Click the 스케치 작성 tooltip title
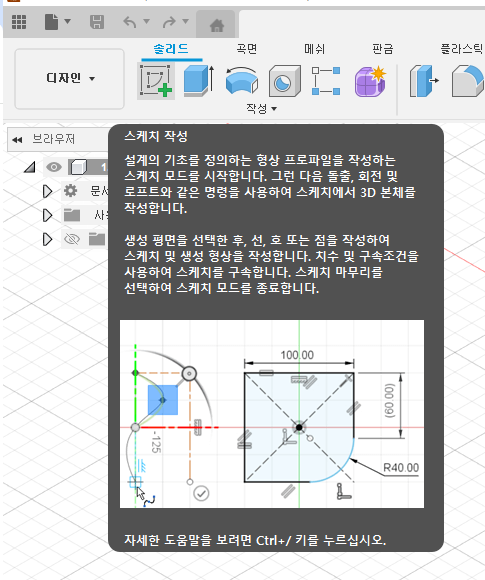The height and width of the screenshot is (580, 485). (x=156, y=136)
